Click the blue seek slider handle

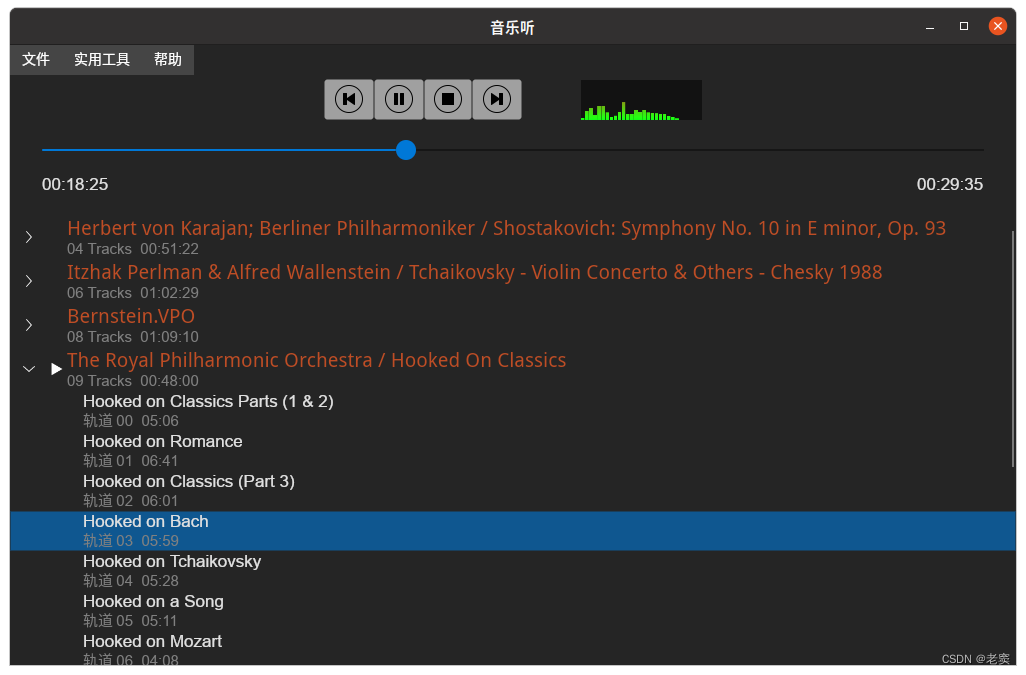(x=406, y=150)
